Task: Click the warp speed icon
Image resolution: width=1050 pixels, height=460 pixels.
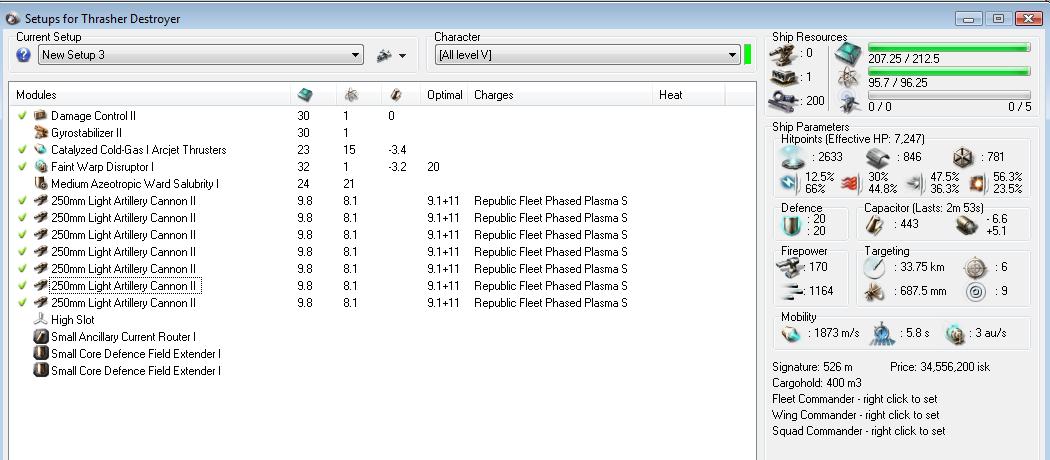Action: click(956, 333)
